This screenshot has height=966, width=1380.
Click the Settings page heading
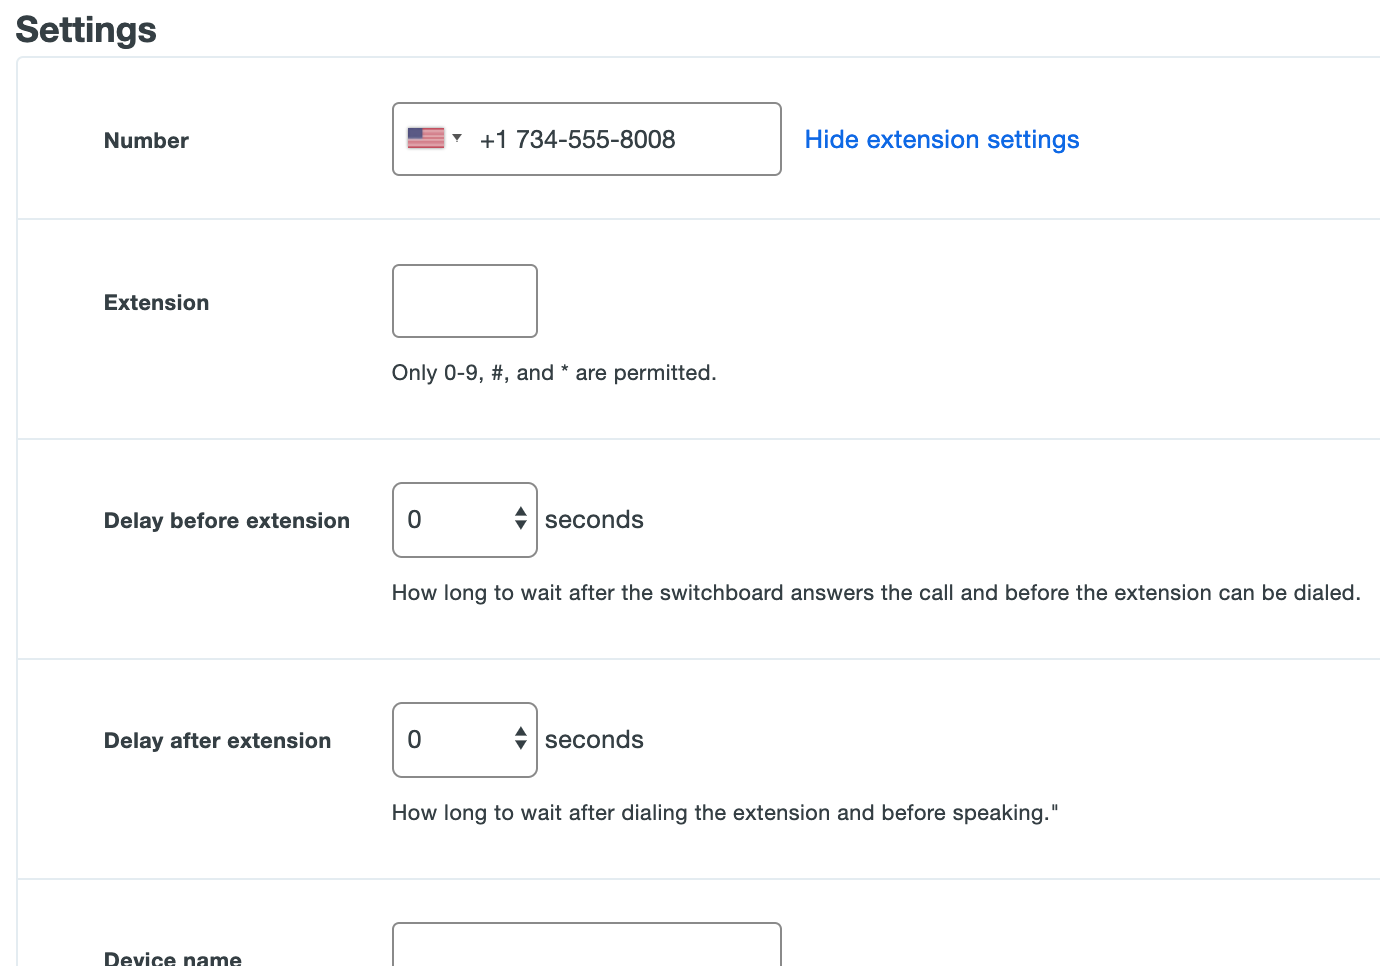coord(85,29)
